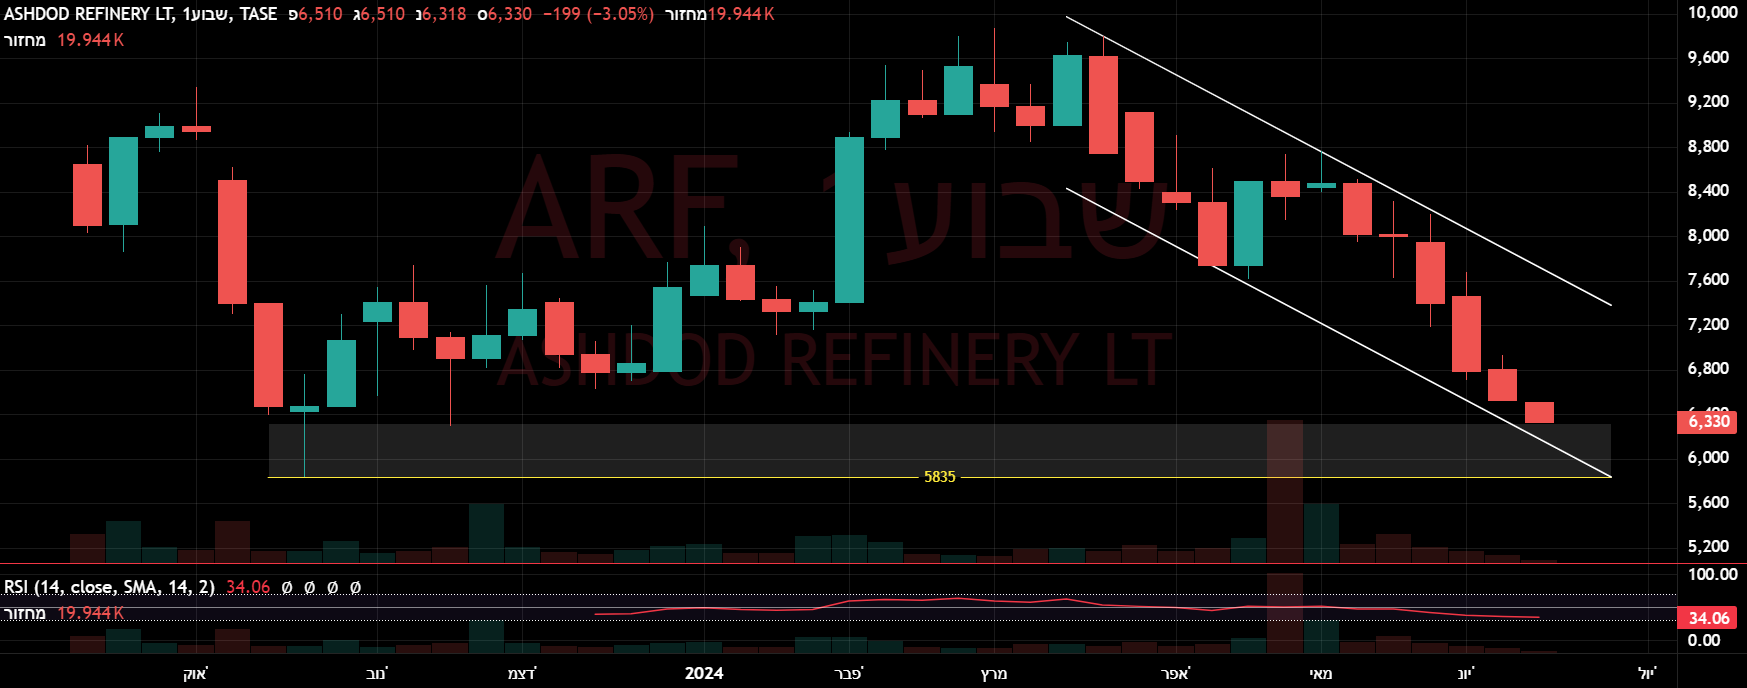Select the מחזור 19.944K volume legend under title

(64, 40)
